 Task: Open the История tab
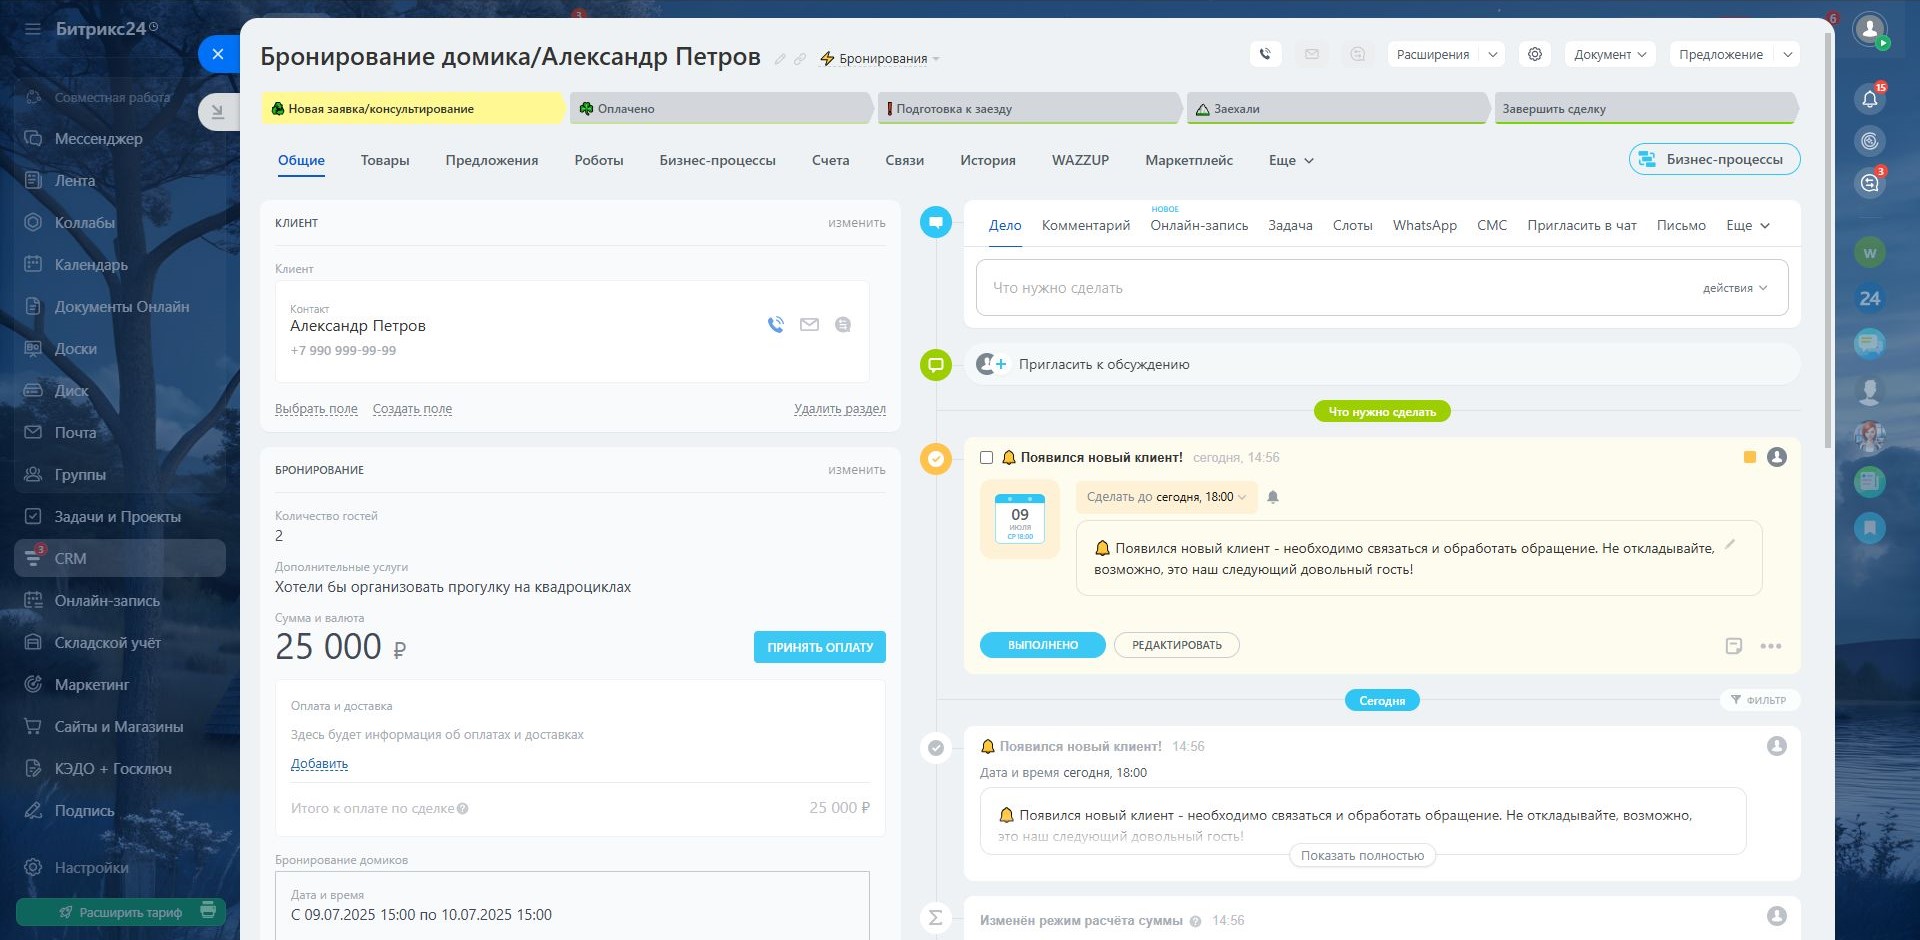click(x=987, y=160)
